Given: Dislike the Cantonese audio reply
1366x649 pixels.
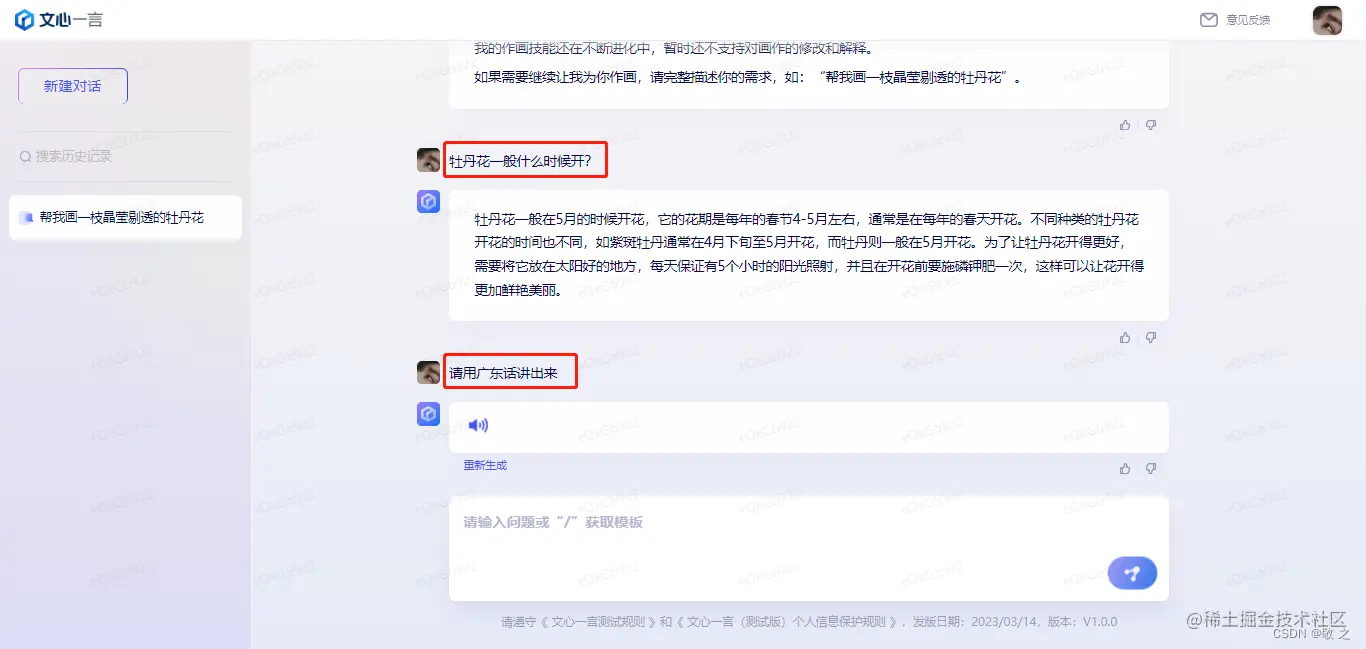Looking at the screenshot, I should 1151,468.
